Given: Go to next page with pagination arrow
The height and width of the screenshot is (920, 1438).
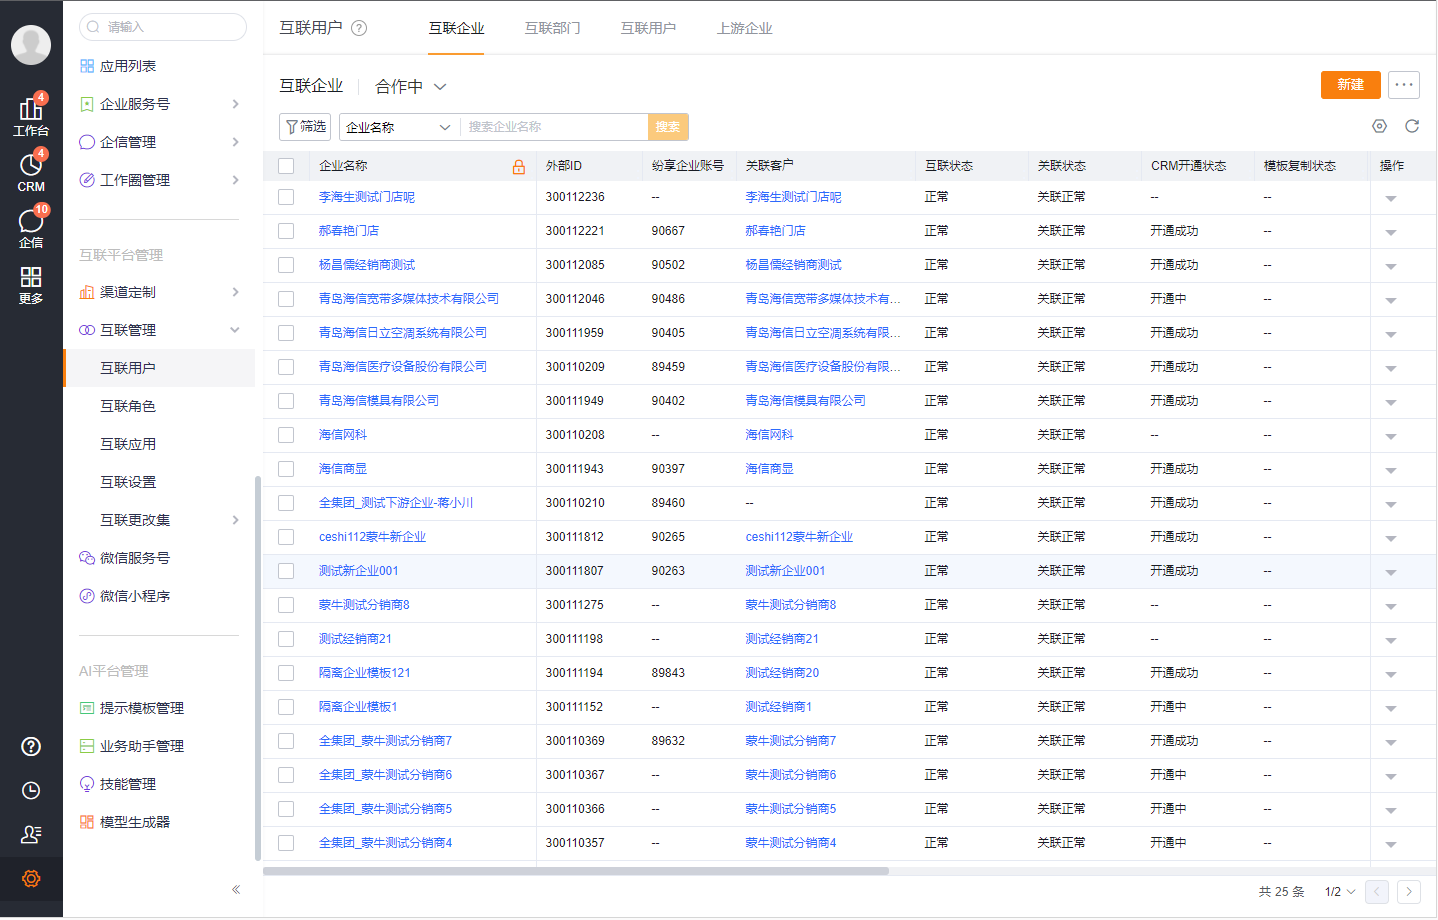Looking at the screenshot, I should click(x=1409, y=890).
